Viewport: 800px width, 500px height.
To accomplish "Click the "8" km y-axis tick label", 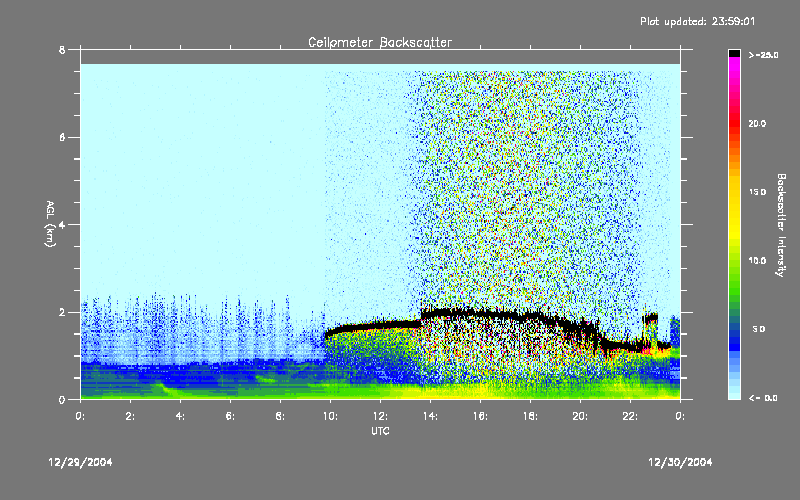I will click(x=62, y=49).
